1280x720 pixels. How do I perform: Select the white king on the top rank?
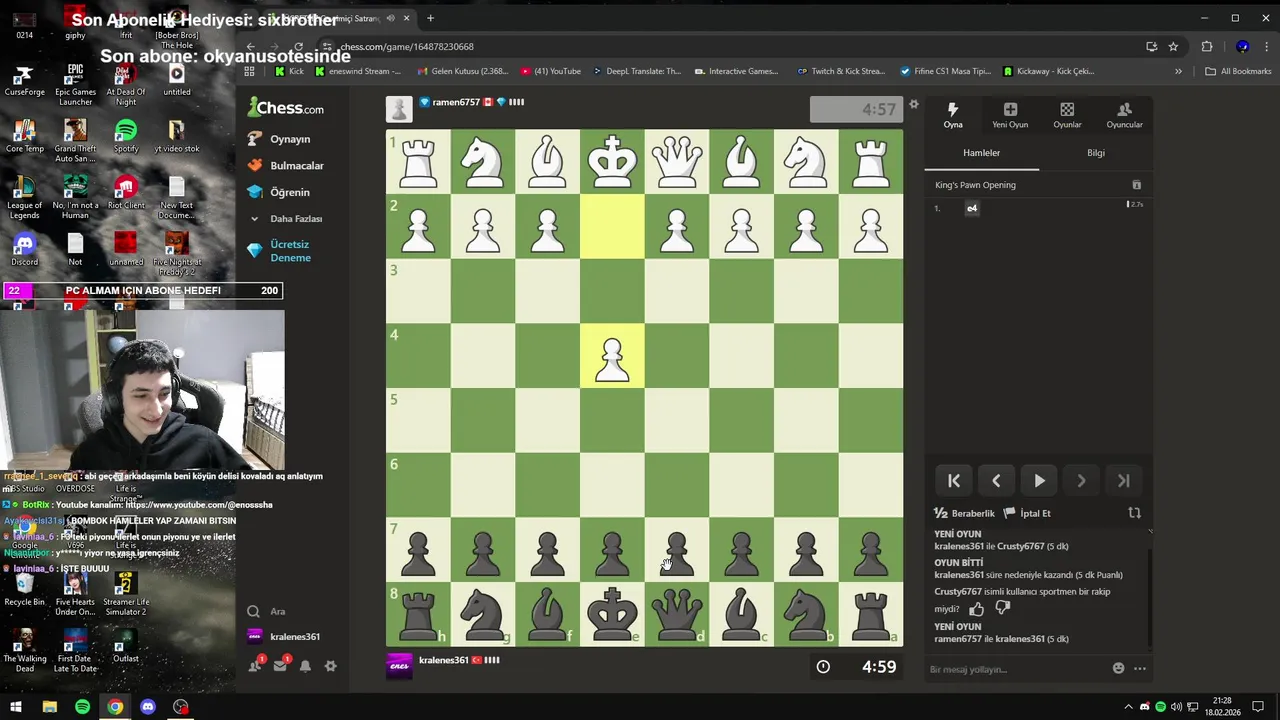point(612,161)
